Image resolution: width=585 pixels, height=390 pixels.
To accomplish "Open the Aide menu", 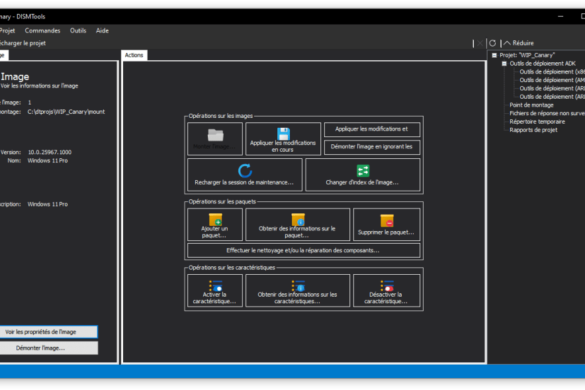I will pyautogui.click(x=102, y=31).
